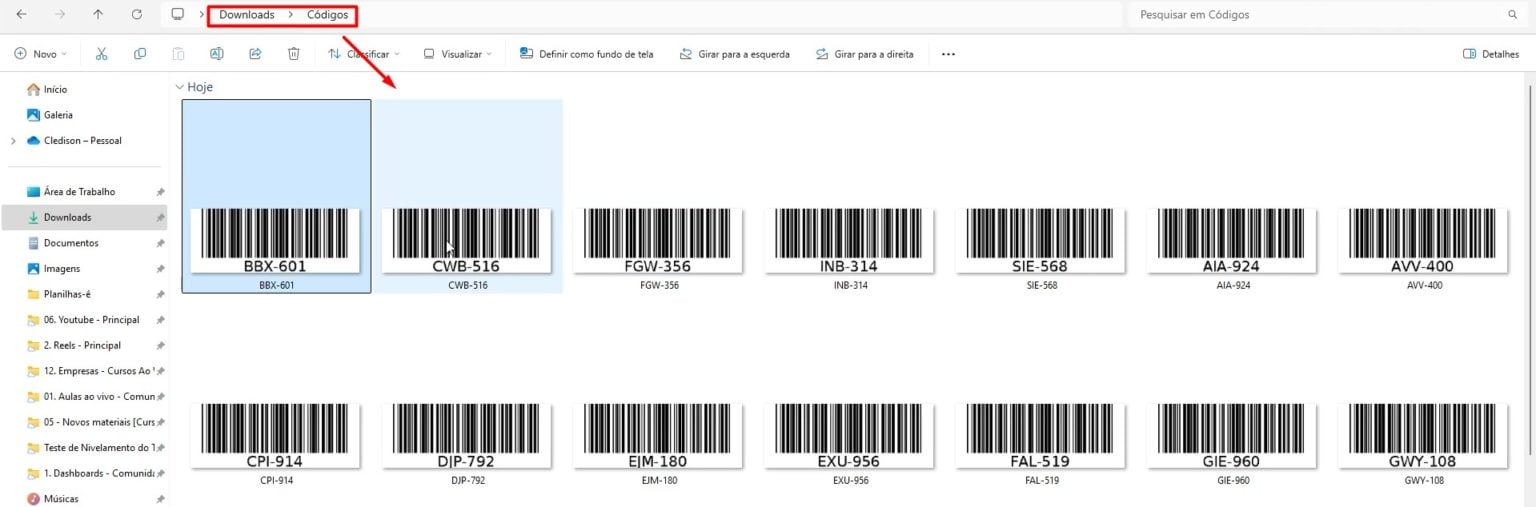This screenshot has height=507, width=1536.
Task: Open the Novo dropdown menu
Action: coord(41,54)
